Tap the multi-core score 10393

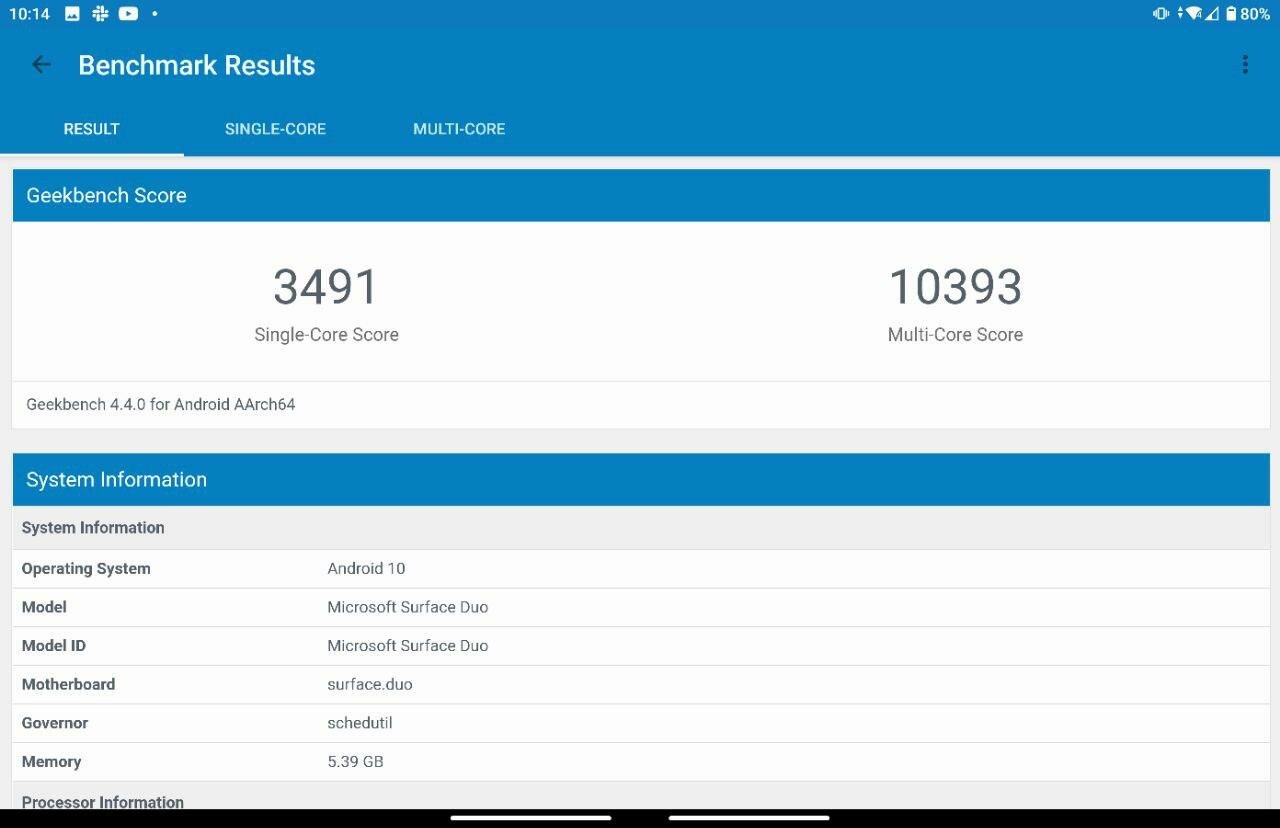coord(955,287)
